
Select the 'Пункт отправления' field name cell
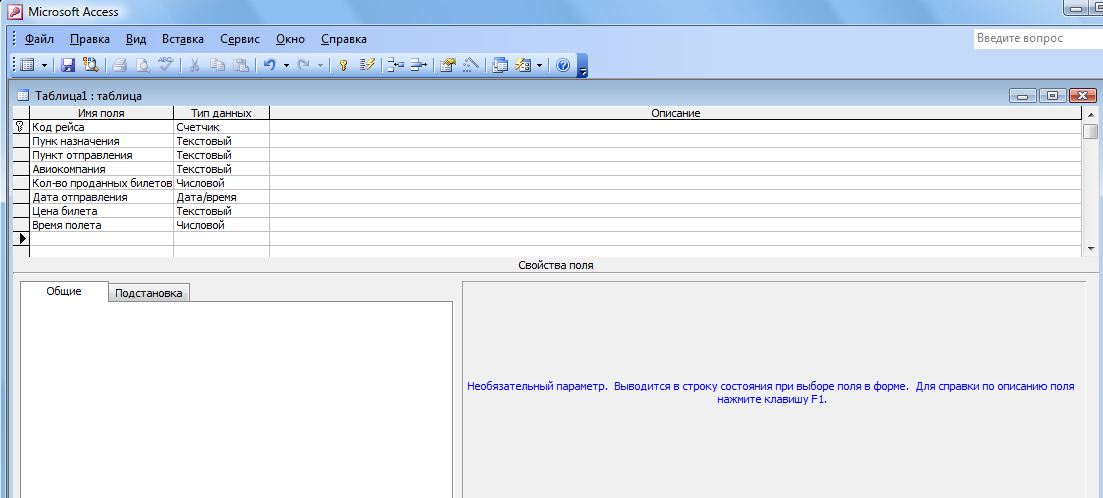coord(101,155)
